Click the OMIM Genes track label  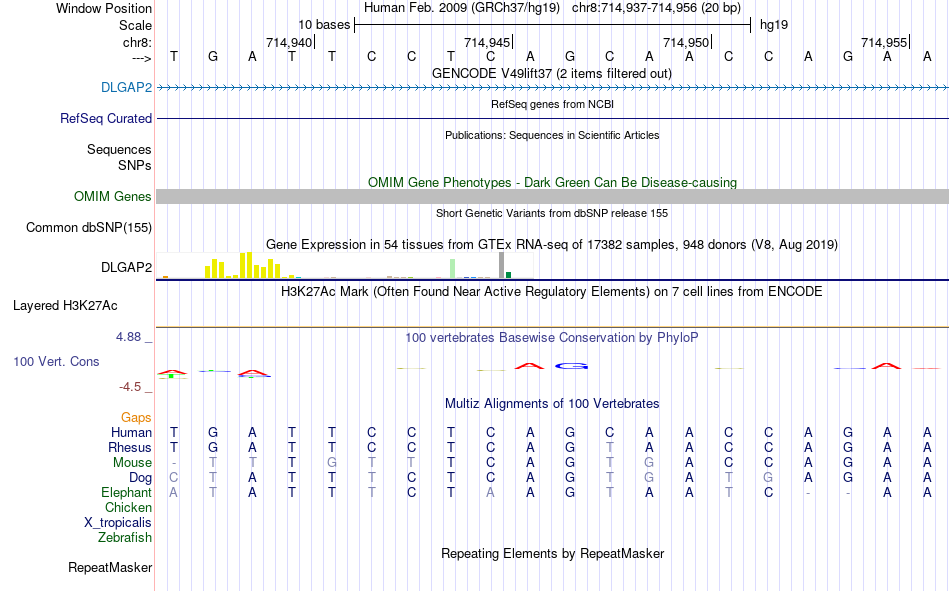pos(113,196)
